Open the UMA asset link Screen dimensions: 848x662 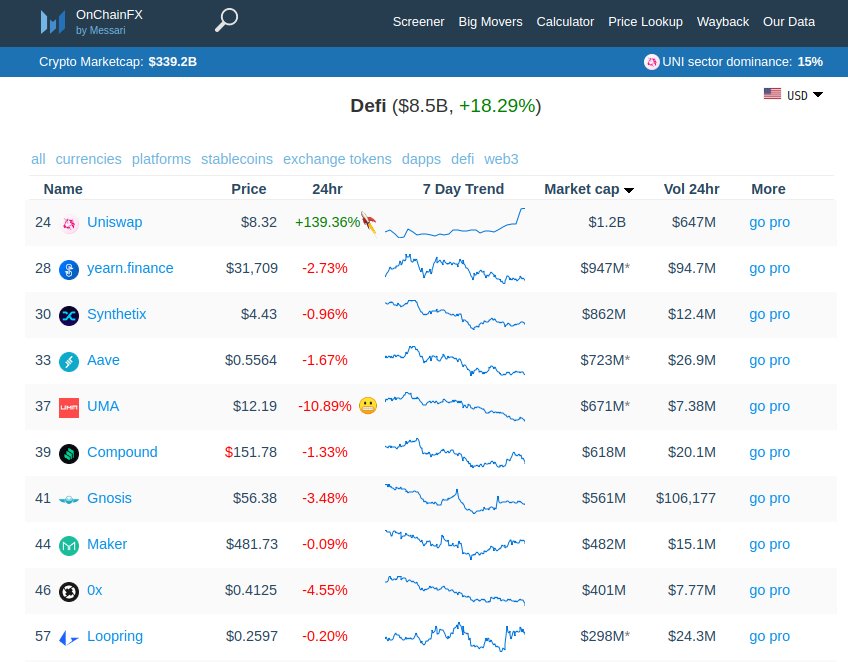[x=103, y=406]
